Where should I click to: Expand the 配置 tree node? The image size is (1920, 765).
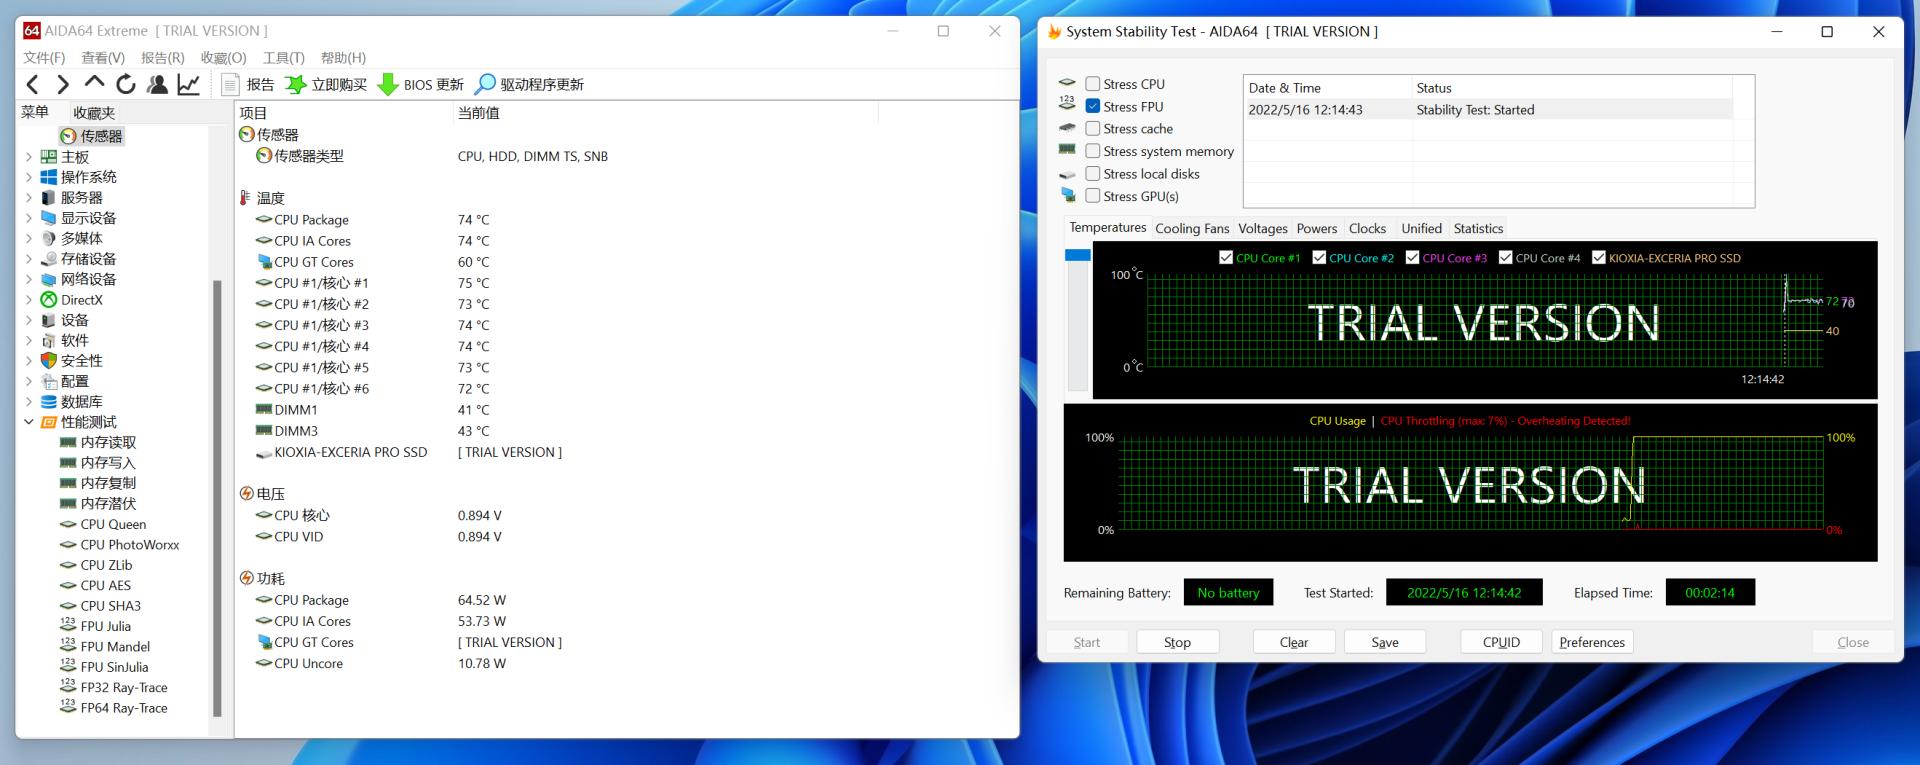pos(28,382)
